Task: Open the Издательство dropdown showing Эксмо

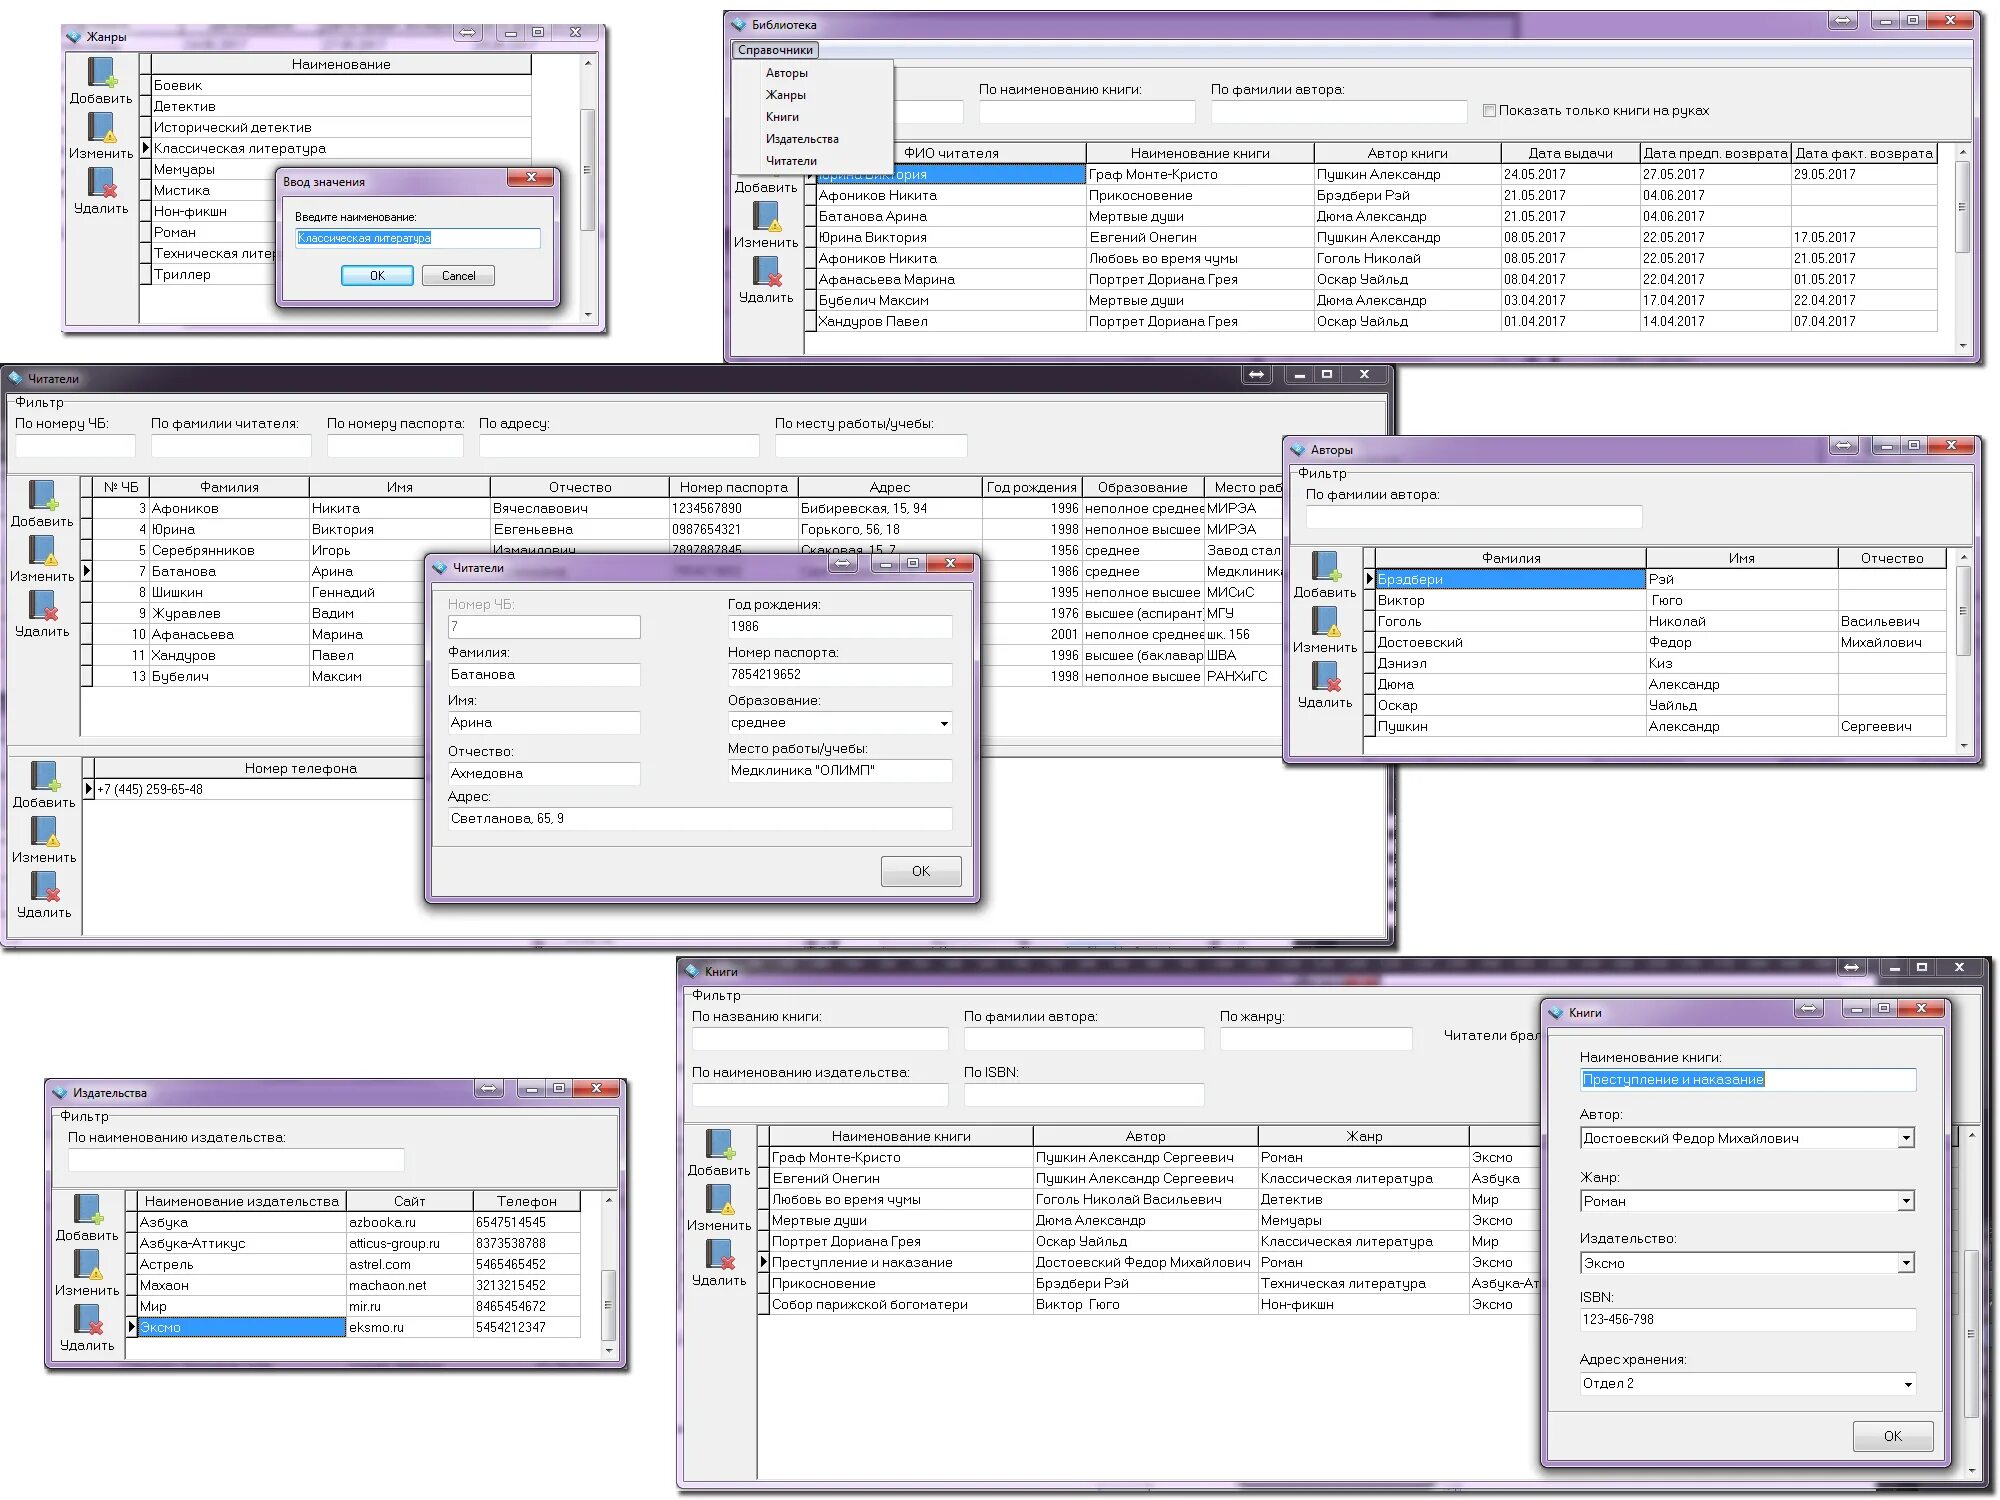Action: [x=1906, y=1263]
